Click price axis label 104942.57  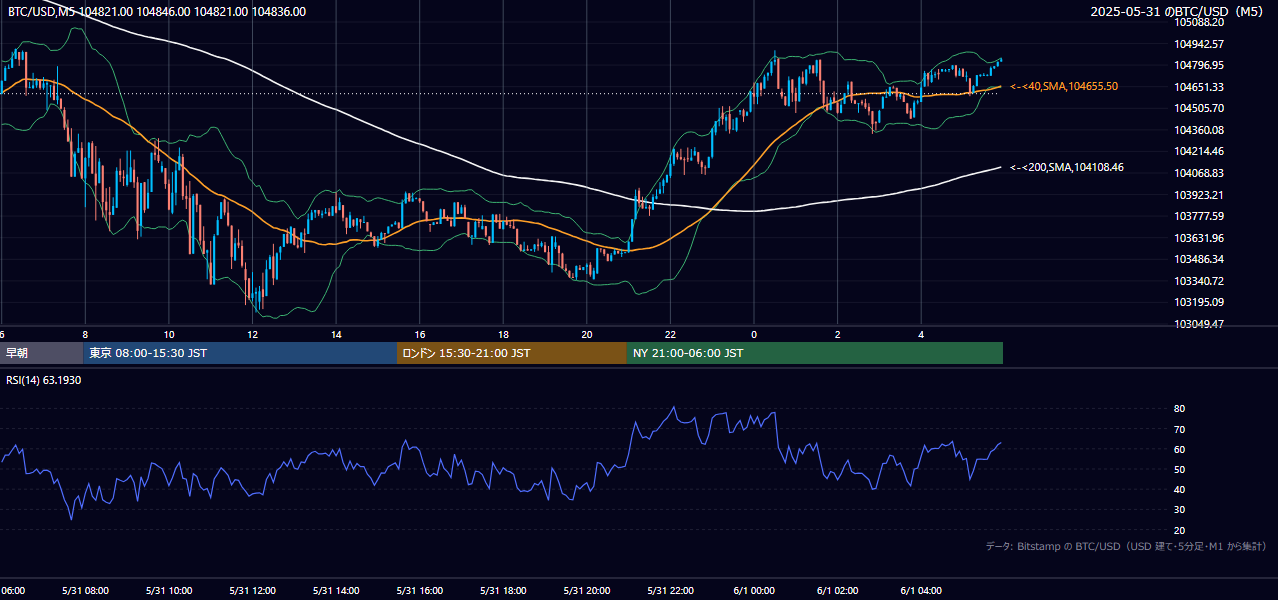[1200, 44]
